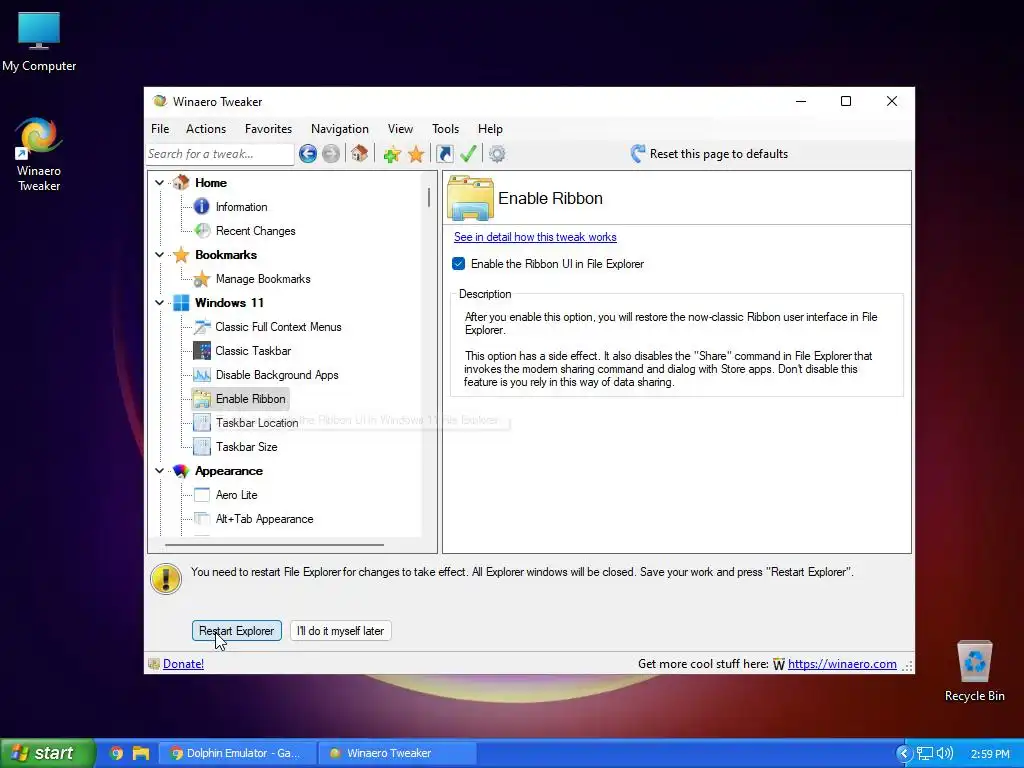Select Taskbar Location in the tree
The width and height of the screenshot is (1024, 768).
click(257, 423)
